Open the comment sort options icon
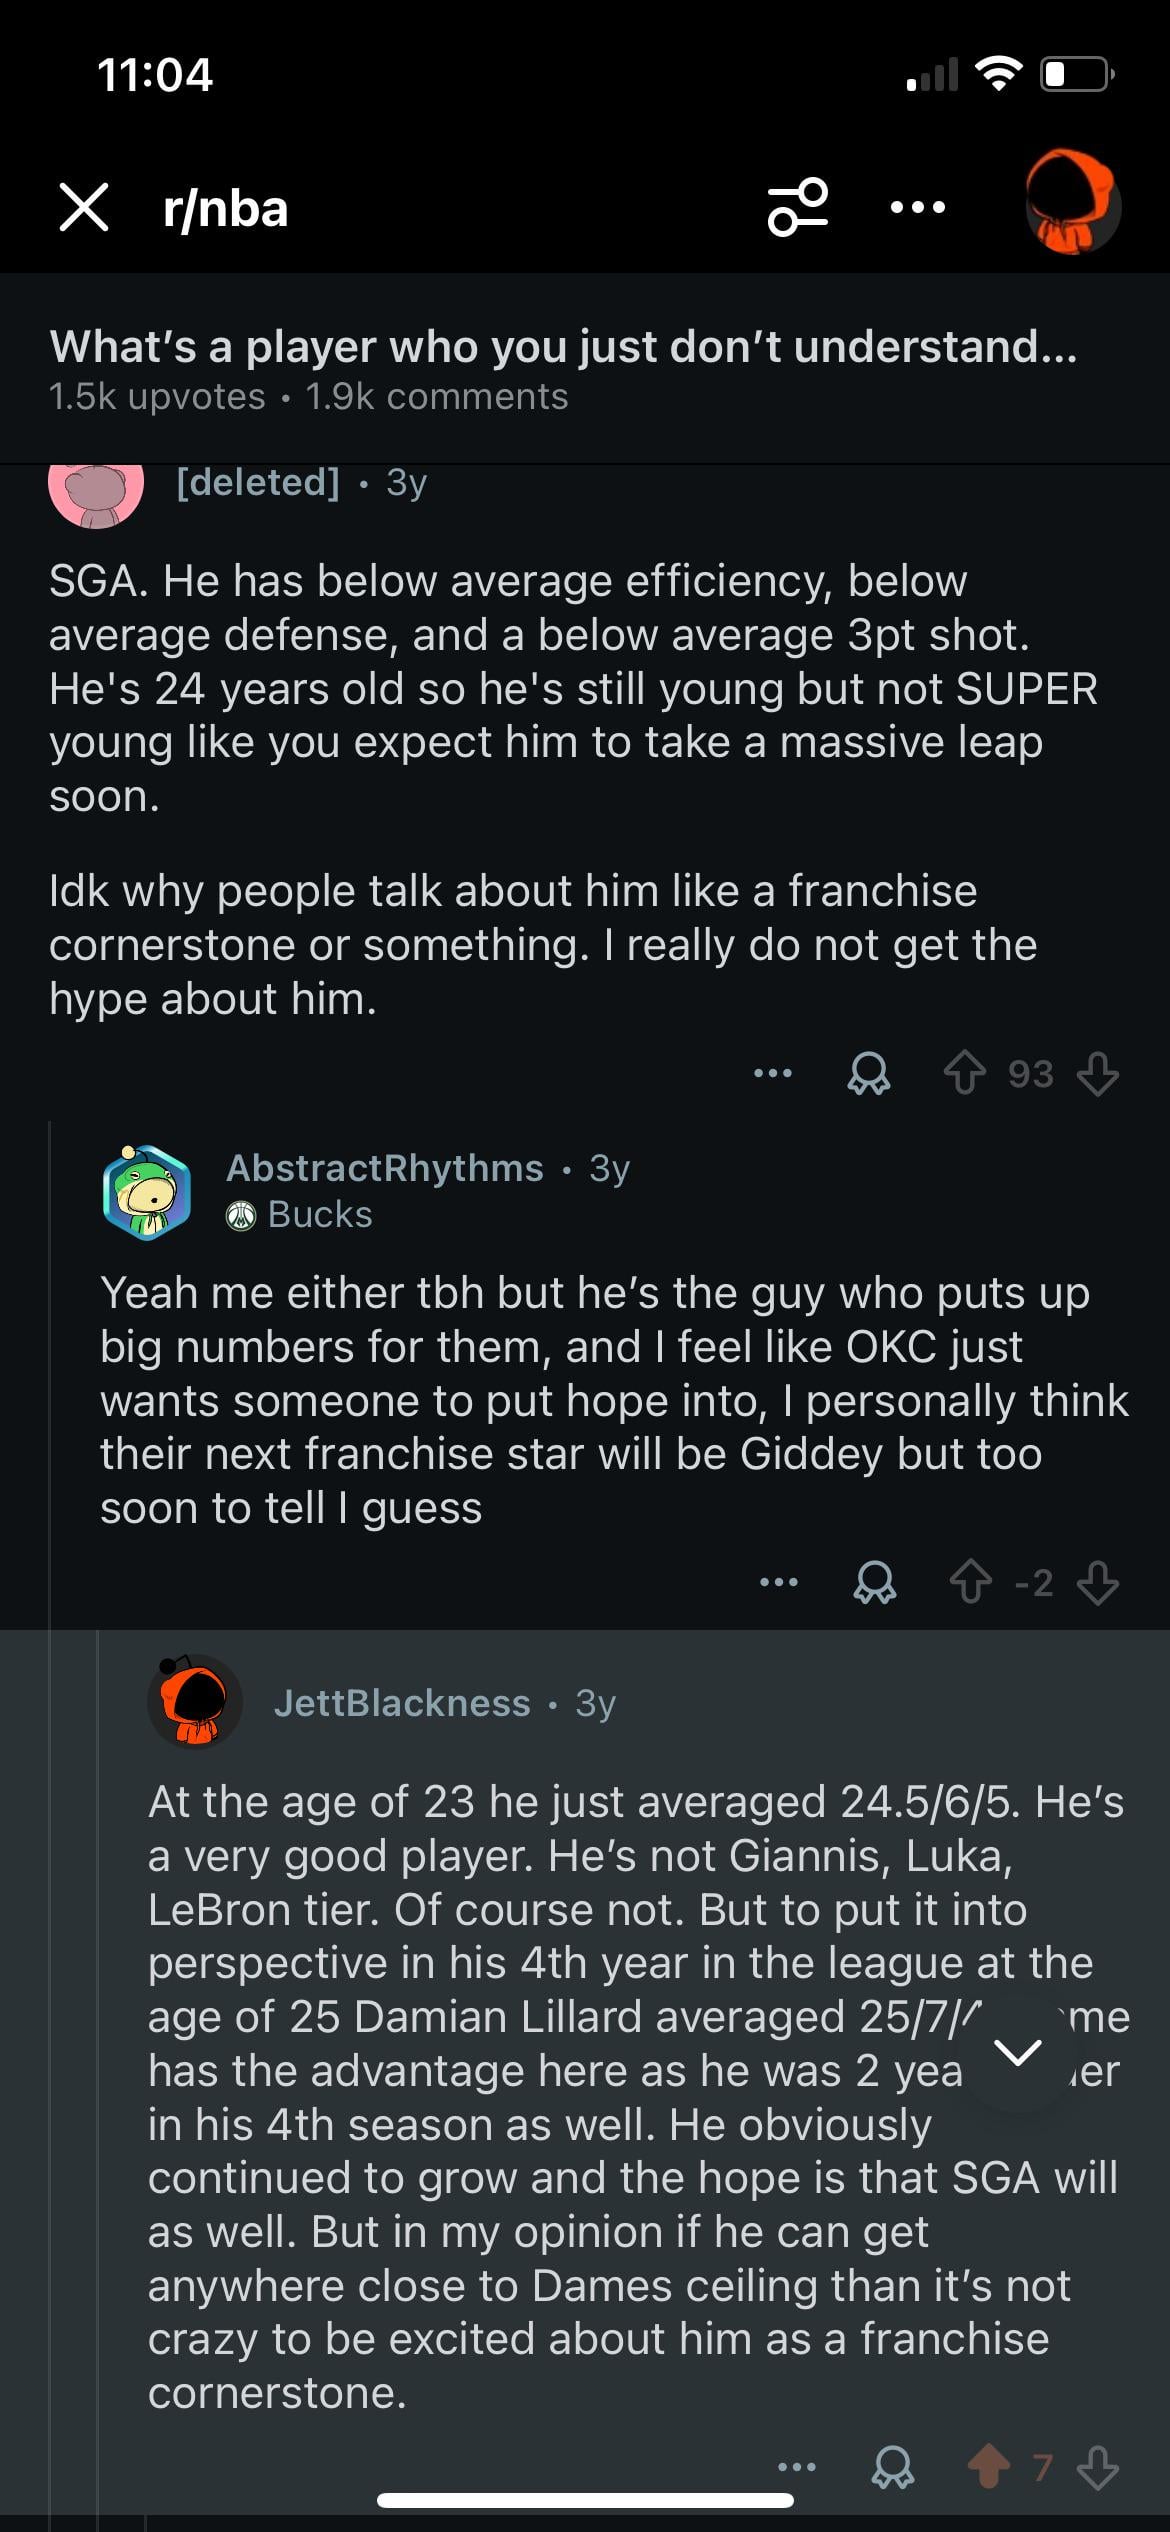 pos(797,207)
